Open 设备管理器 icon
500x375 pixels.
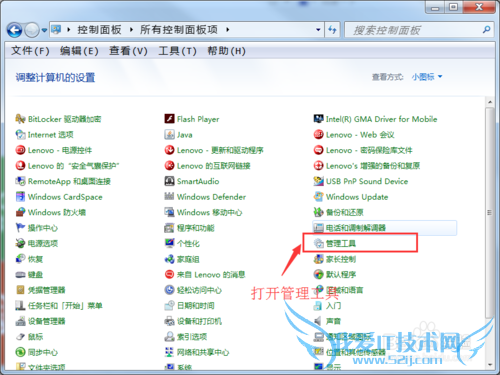pyautogui.click(x=20, y=321)
